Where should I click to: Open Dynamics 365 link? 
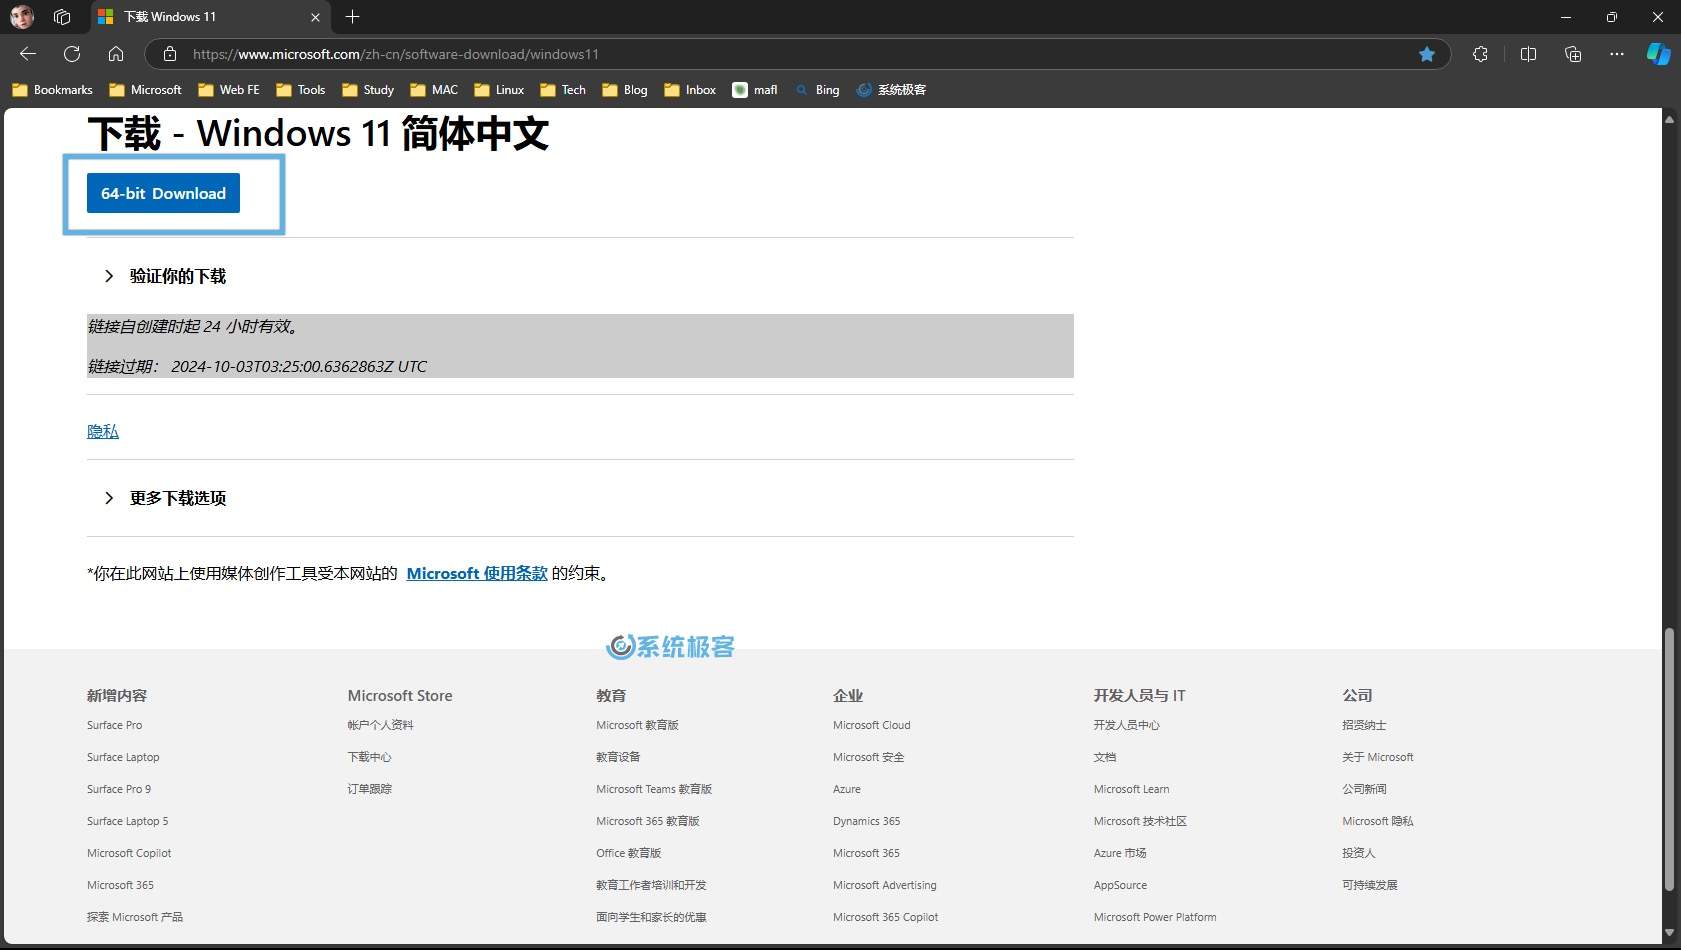866,821
